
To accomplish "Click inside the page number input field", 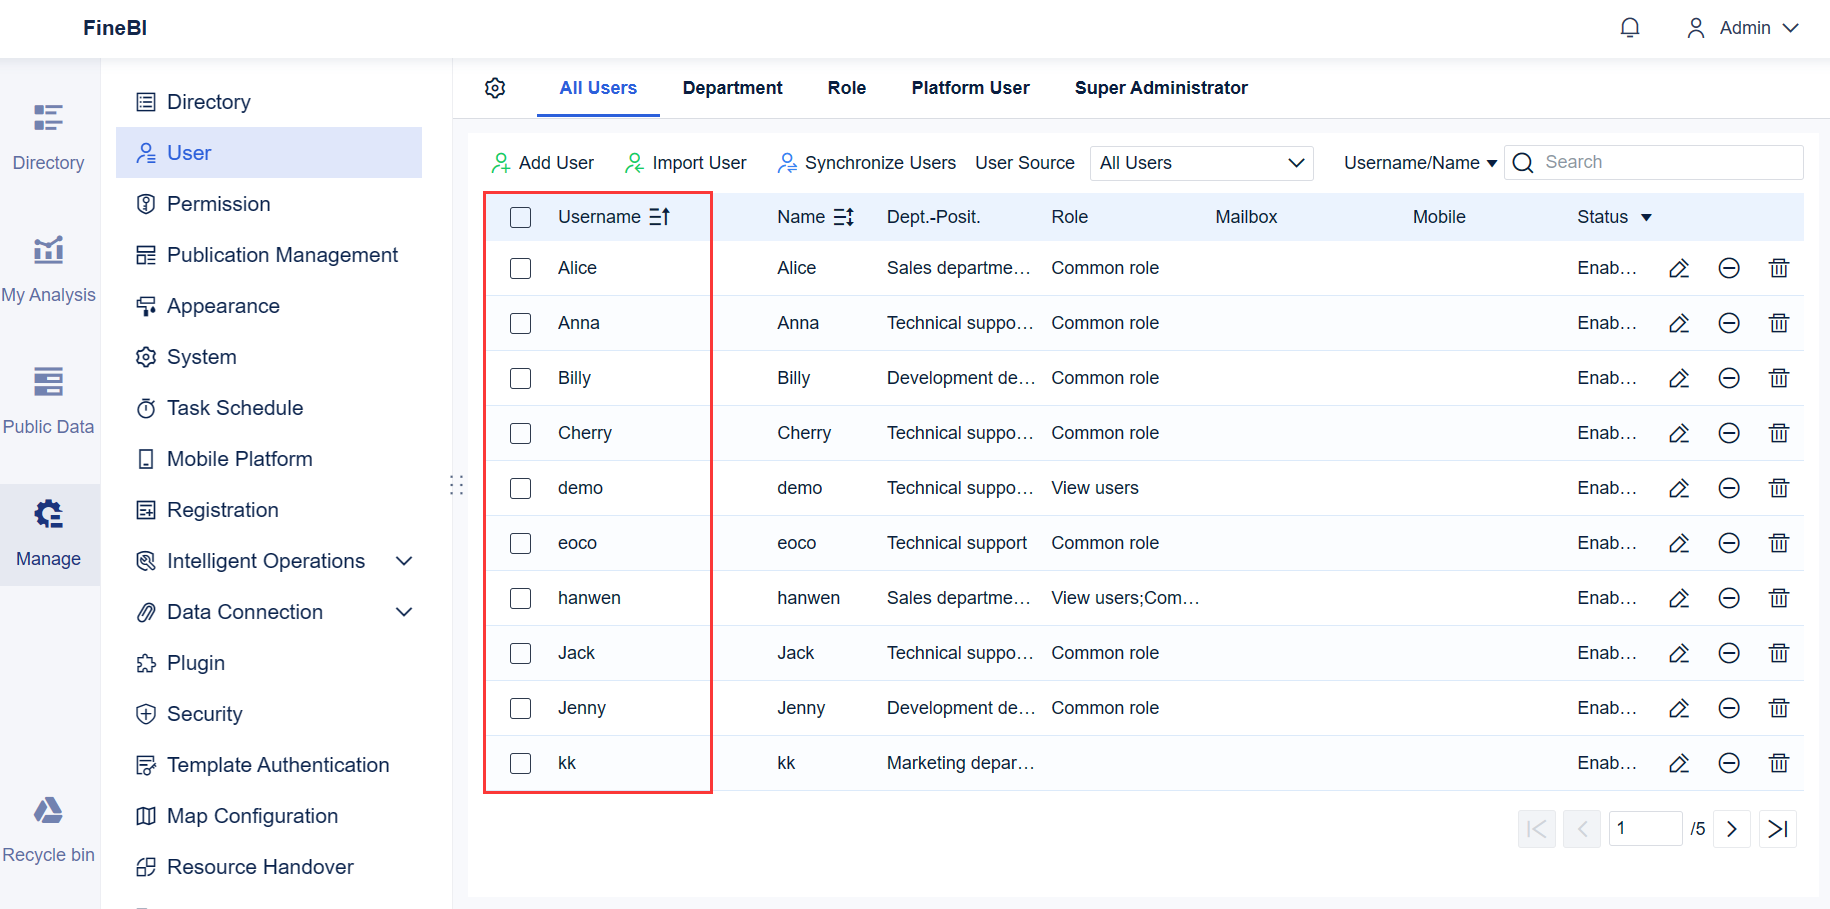I will [x=1645, y=828].
